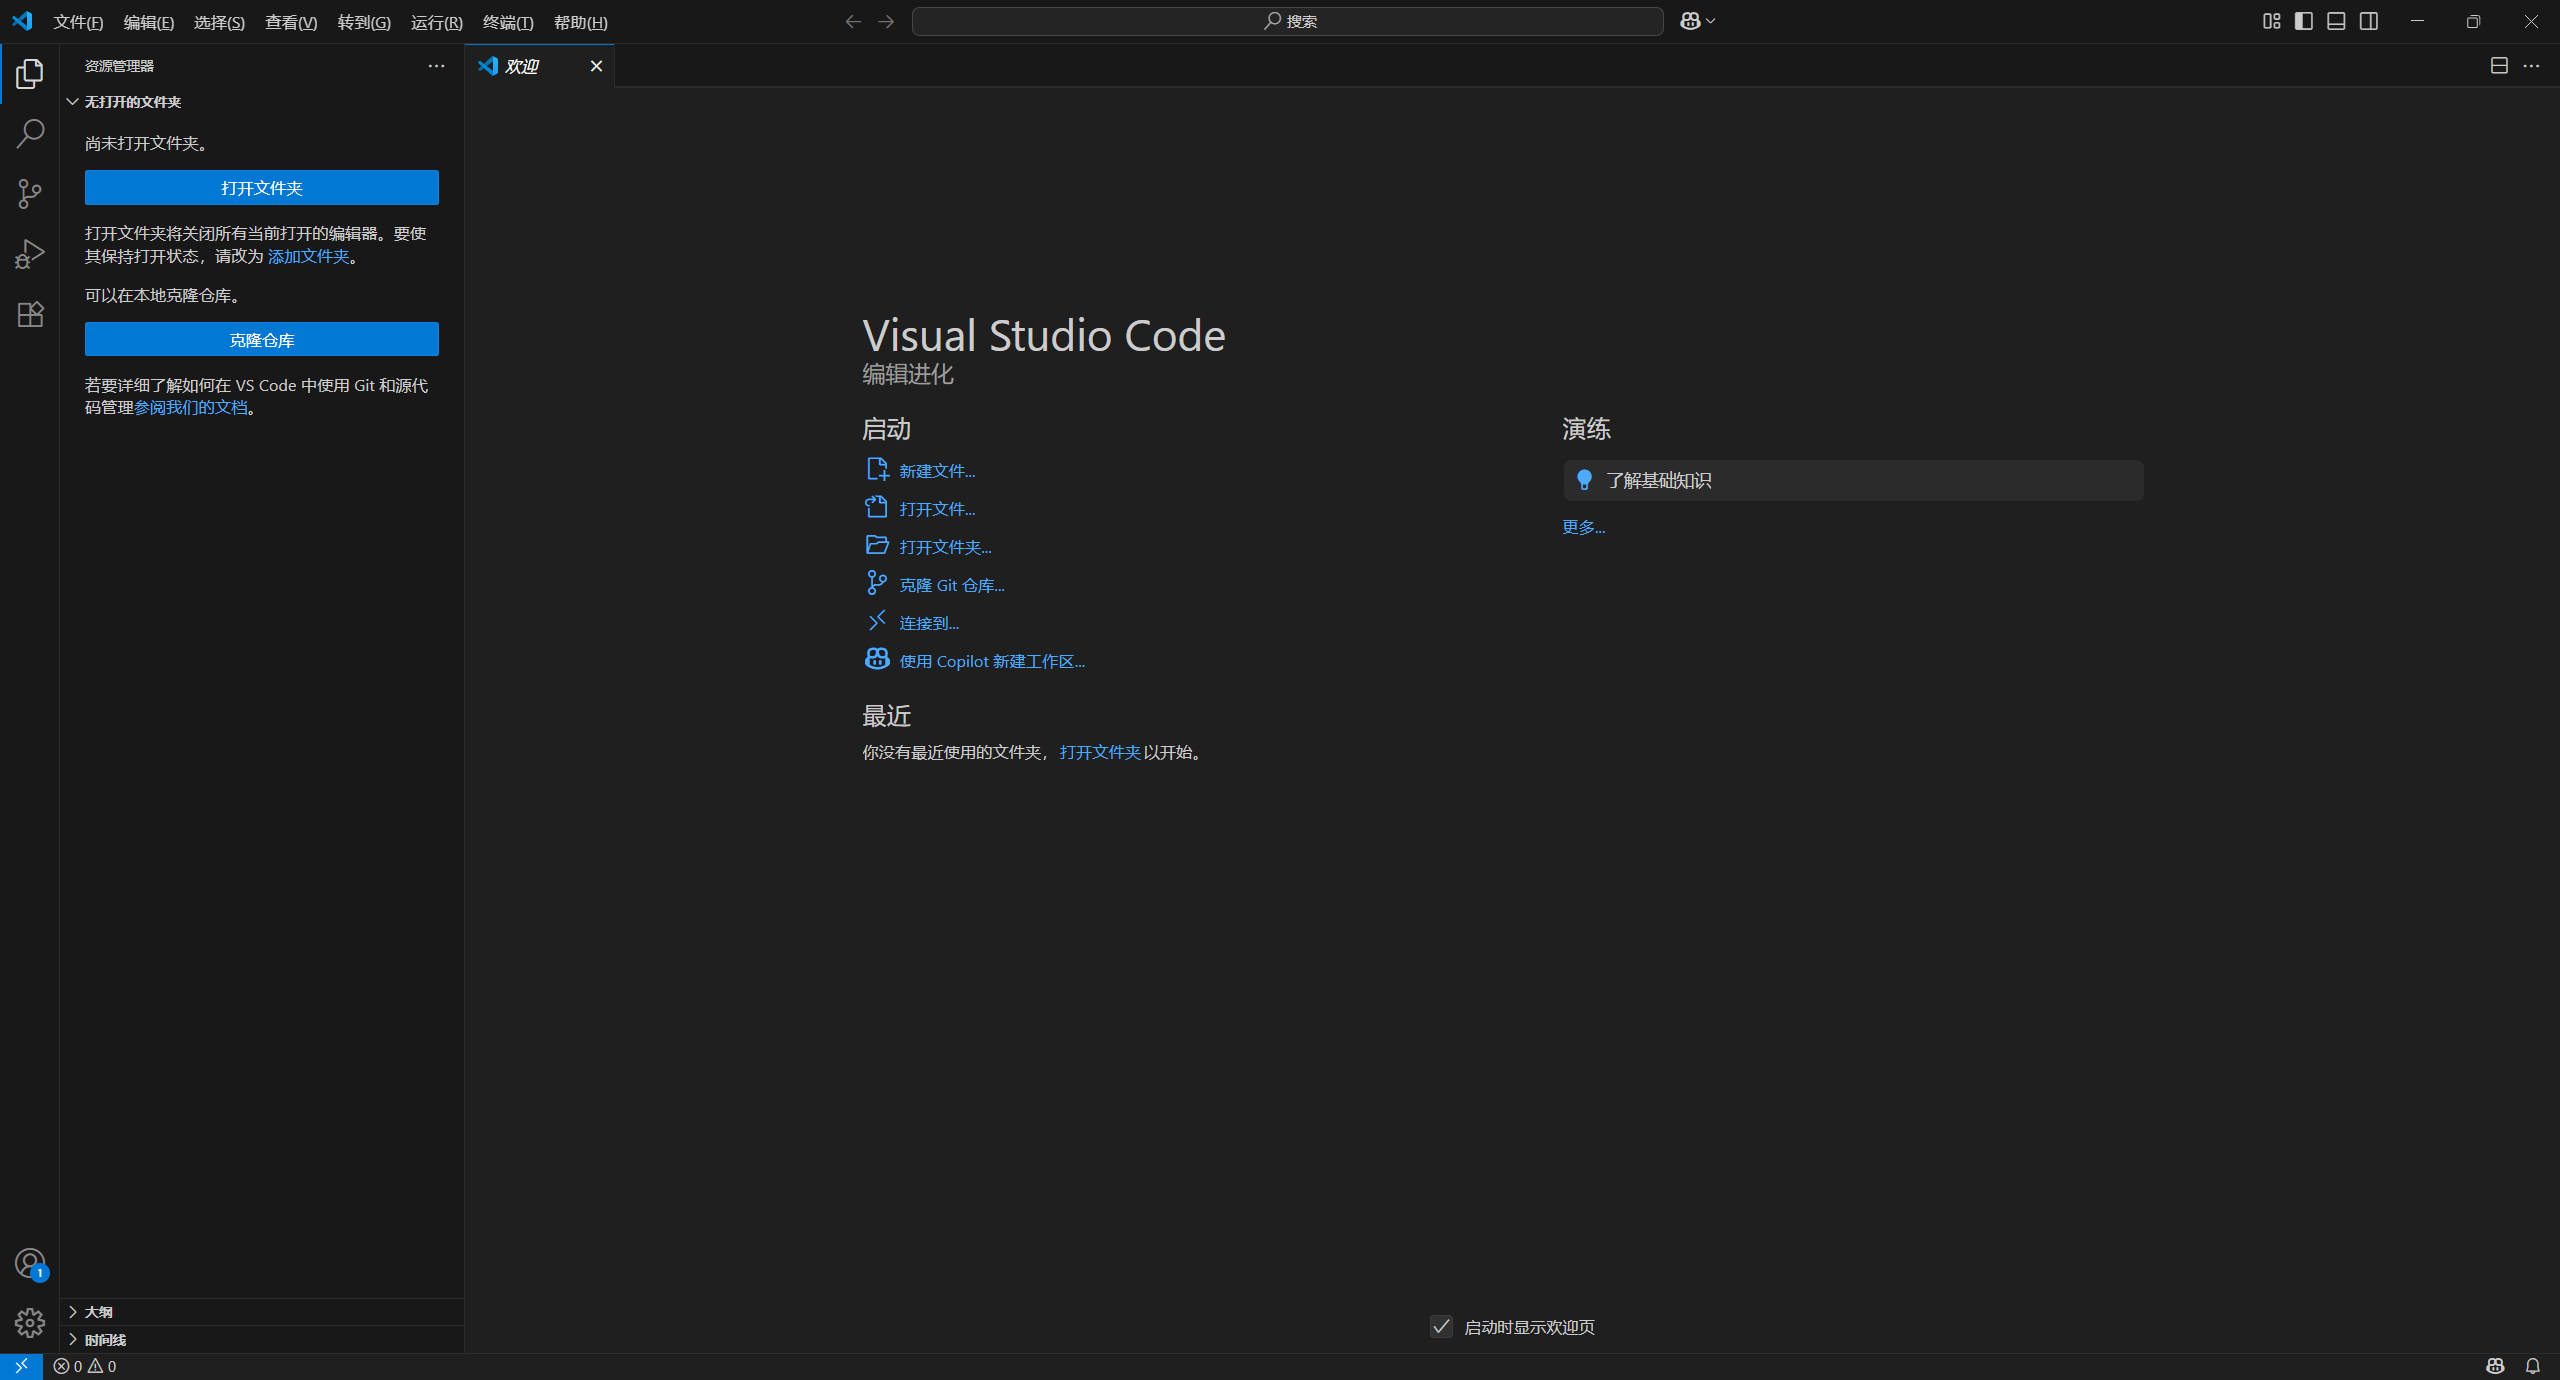Open the Search view in activity bar
2560x1380 pixels.
click(30, 133)
